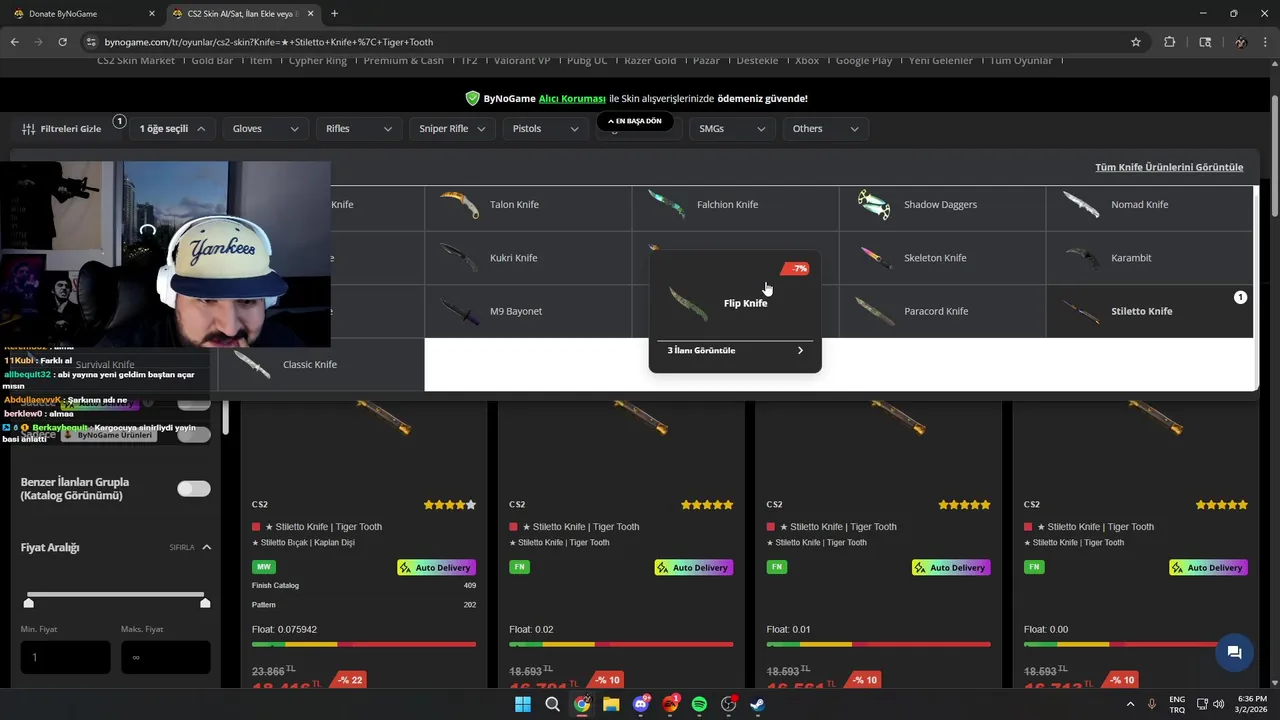1280x720 pixels.
Task: Toggle Sadece ByNoGame Ürünleri switch
Action: (x=194, y=434)
